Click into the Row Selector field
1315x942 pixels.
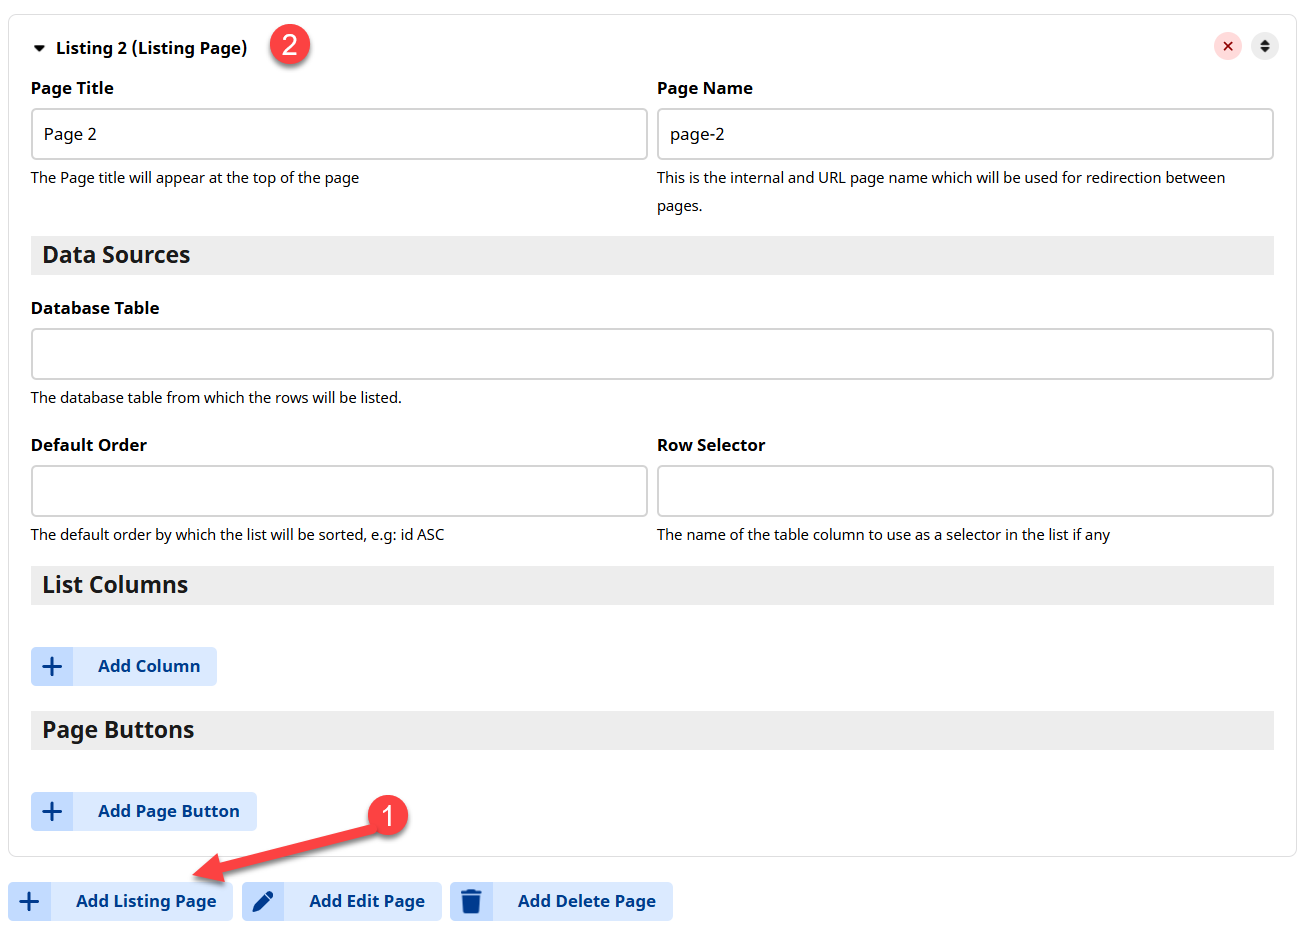[x=964, y=491]
